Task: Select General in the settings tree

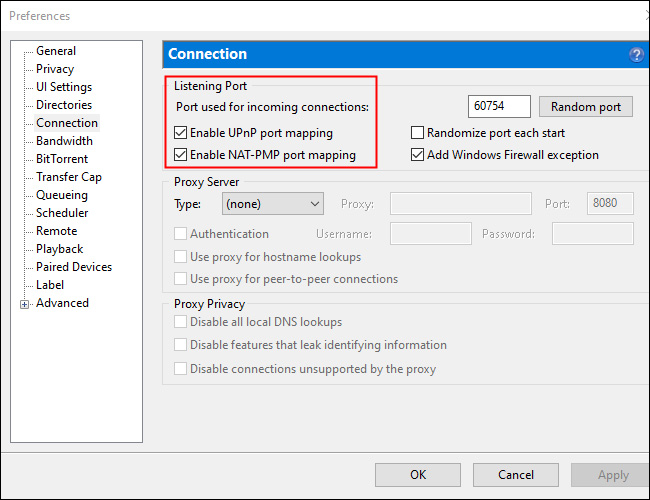Action: [x=56, y=51]
